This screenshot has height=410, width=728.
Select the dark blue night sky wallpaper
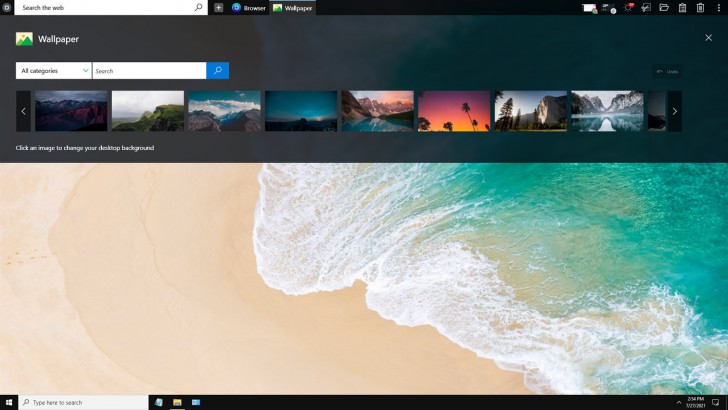301,111
